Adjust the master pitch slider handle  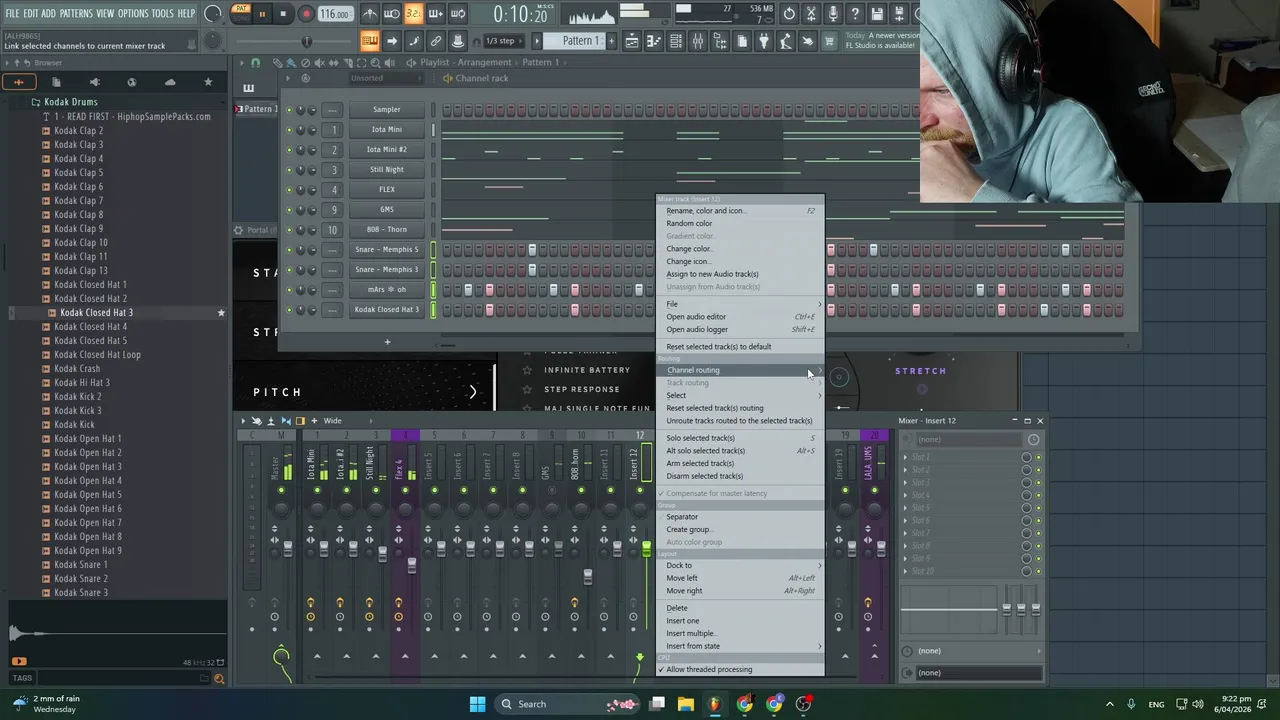306,41
